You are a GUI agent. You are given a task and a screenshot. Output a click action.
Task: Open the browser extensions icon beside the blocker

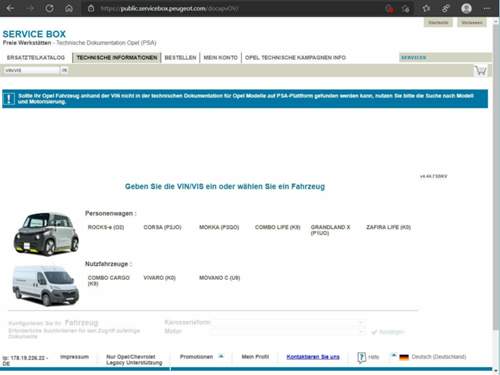click(x=405, y=9)
